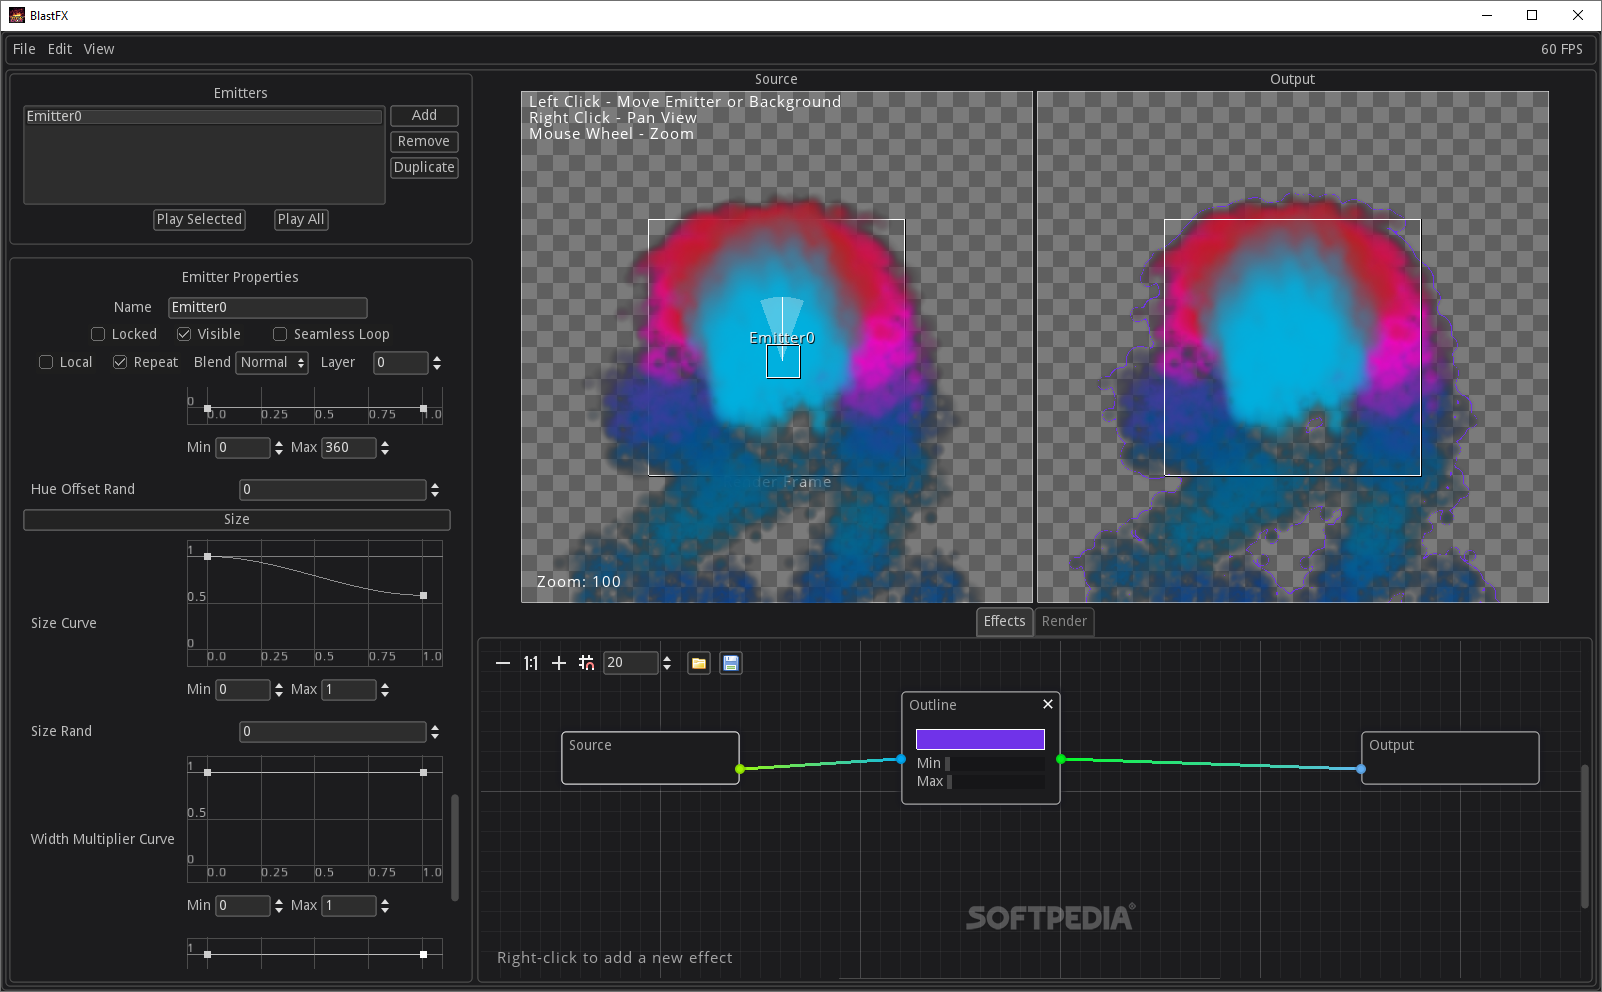
Task: Select the Output node in graph
Action: [1450, 758]
